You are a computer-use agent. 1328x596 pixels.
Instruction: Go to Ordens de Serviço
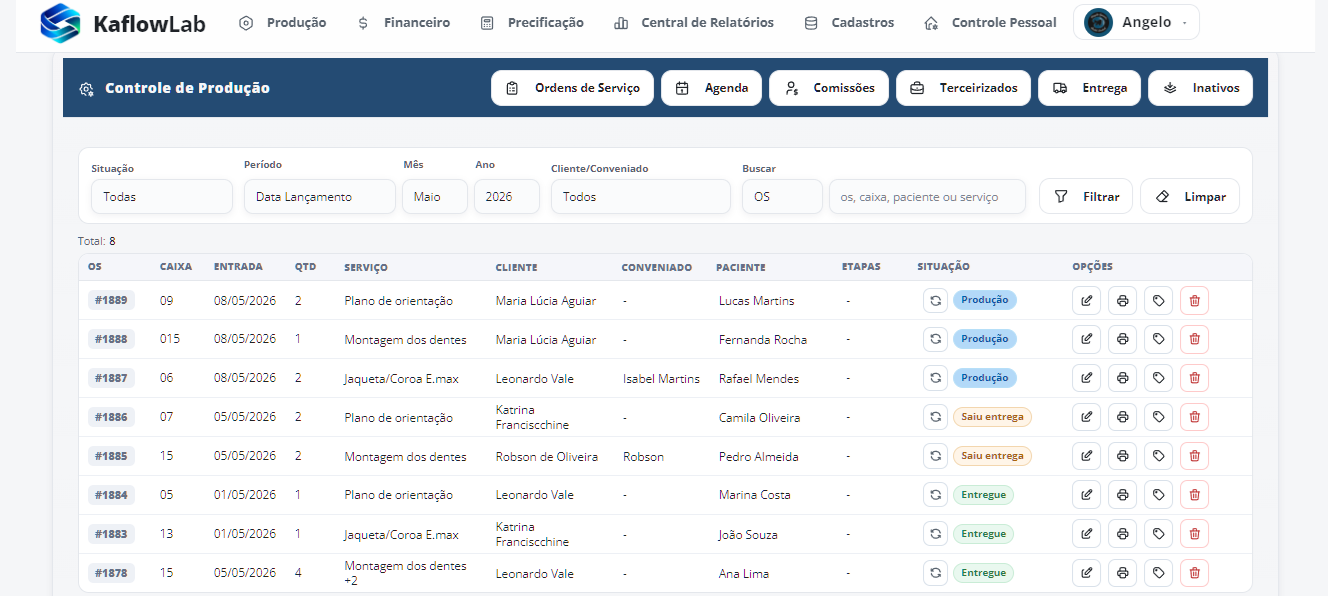click(572, 88)
